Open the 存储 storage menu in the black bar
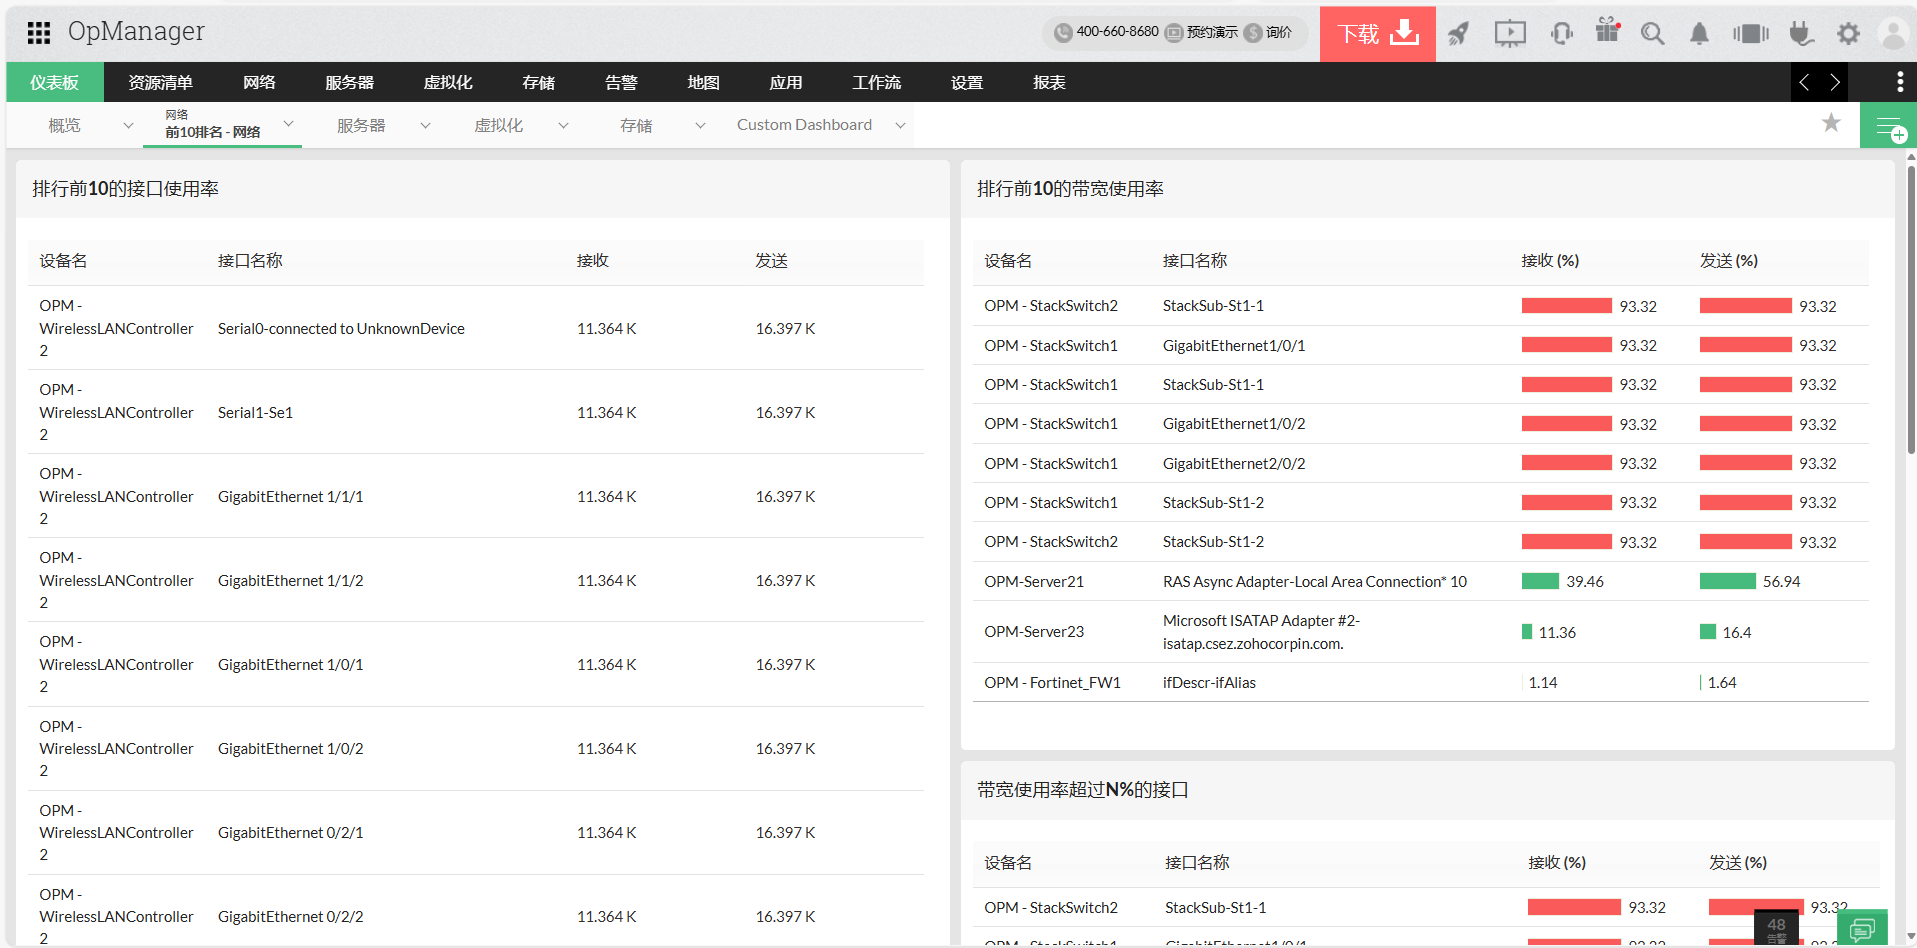Image resolution: width=1917 pixels, height=948 pixels. point(538,82)
